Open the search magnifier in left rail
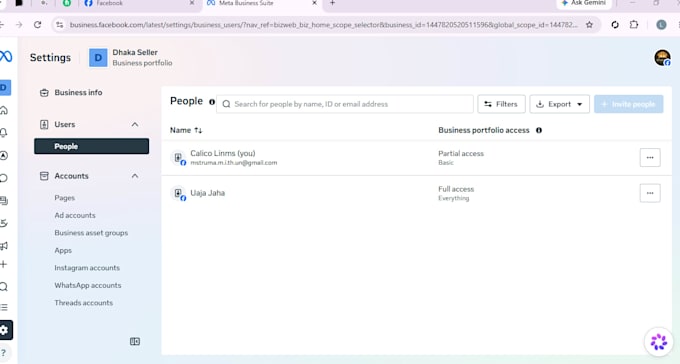This screenshot has height=364, width=680. click(x=4, y=286)
